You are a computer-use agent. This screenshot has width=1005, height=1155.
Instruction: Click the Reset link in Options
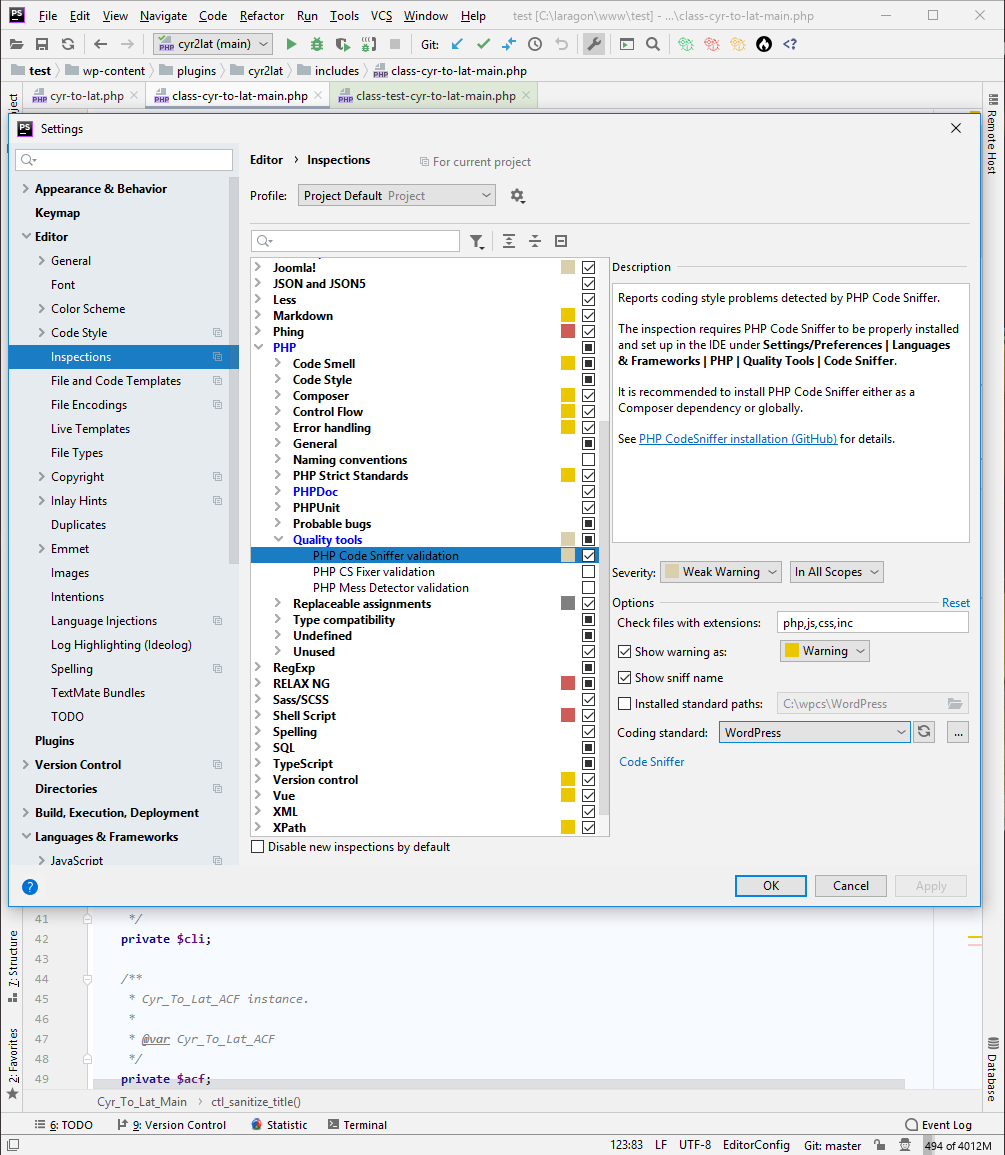pyautogui.click(x=956, y=603)
